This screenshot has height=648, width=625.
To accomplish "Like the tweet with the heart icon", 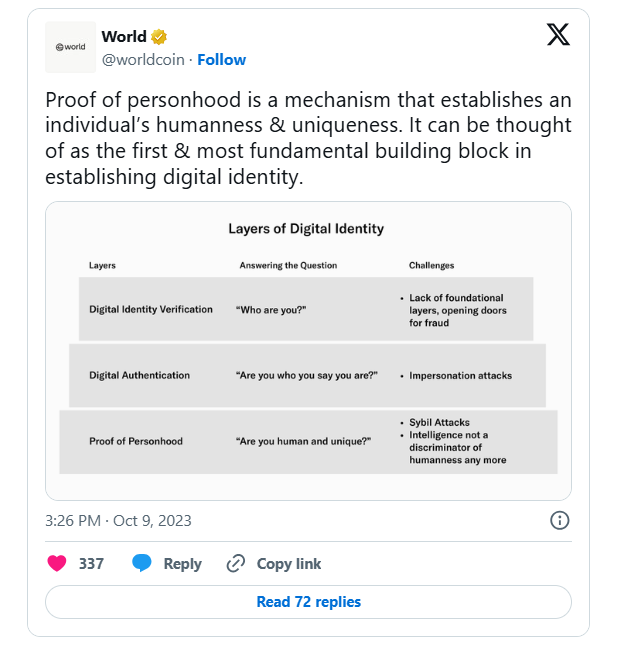I will 57,563.
